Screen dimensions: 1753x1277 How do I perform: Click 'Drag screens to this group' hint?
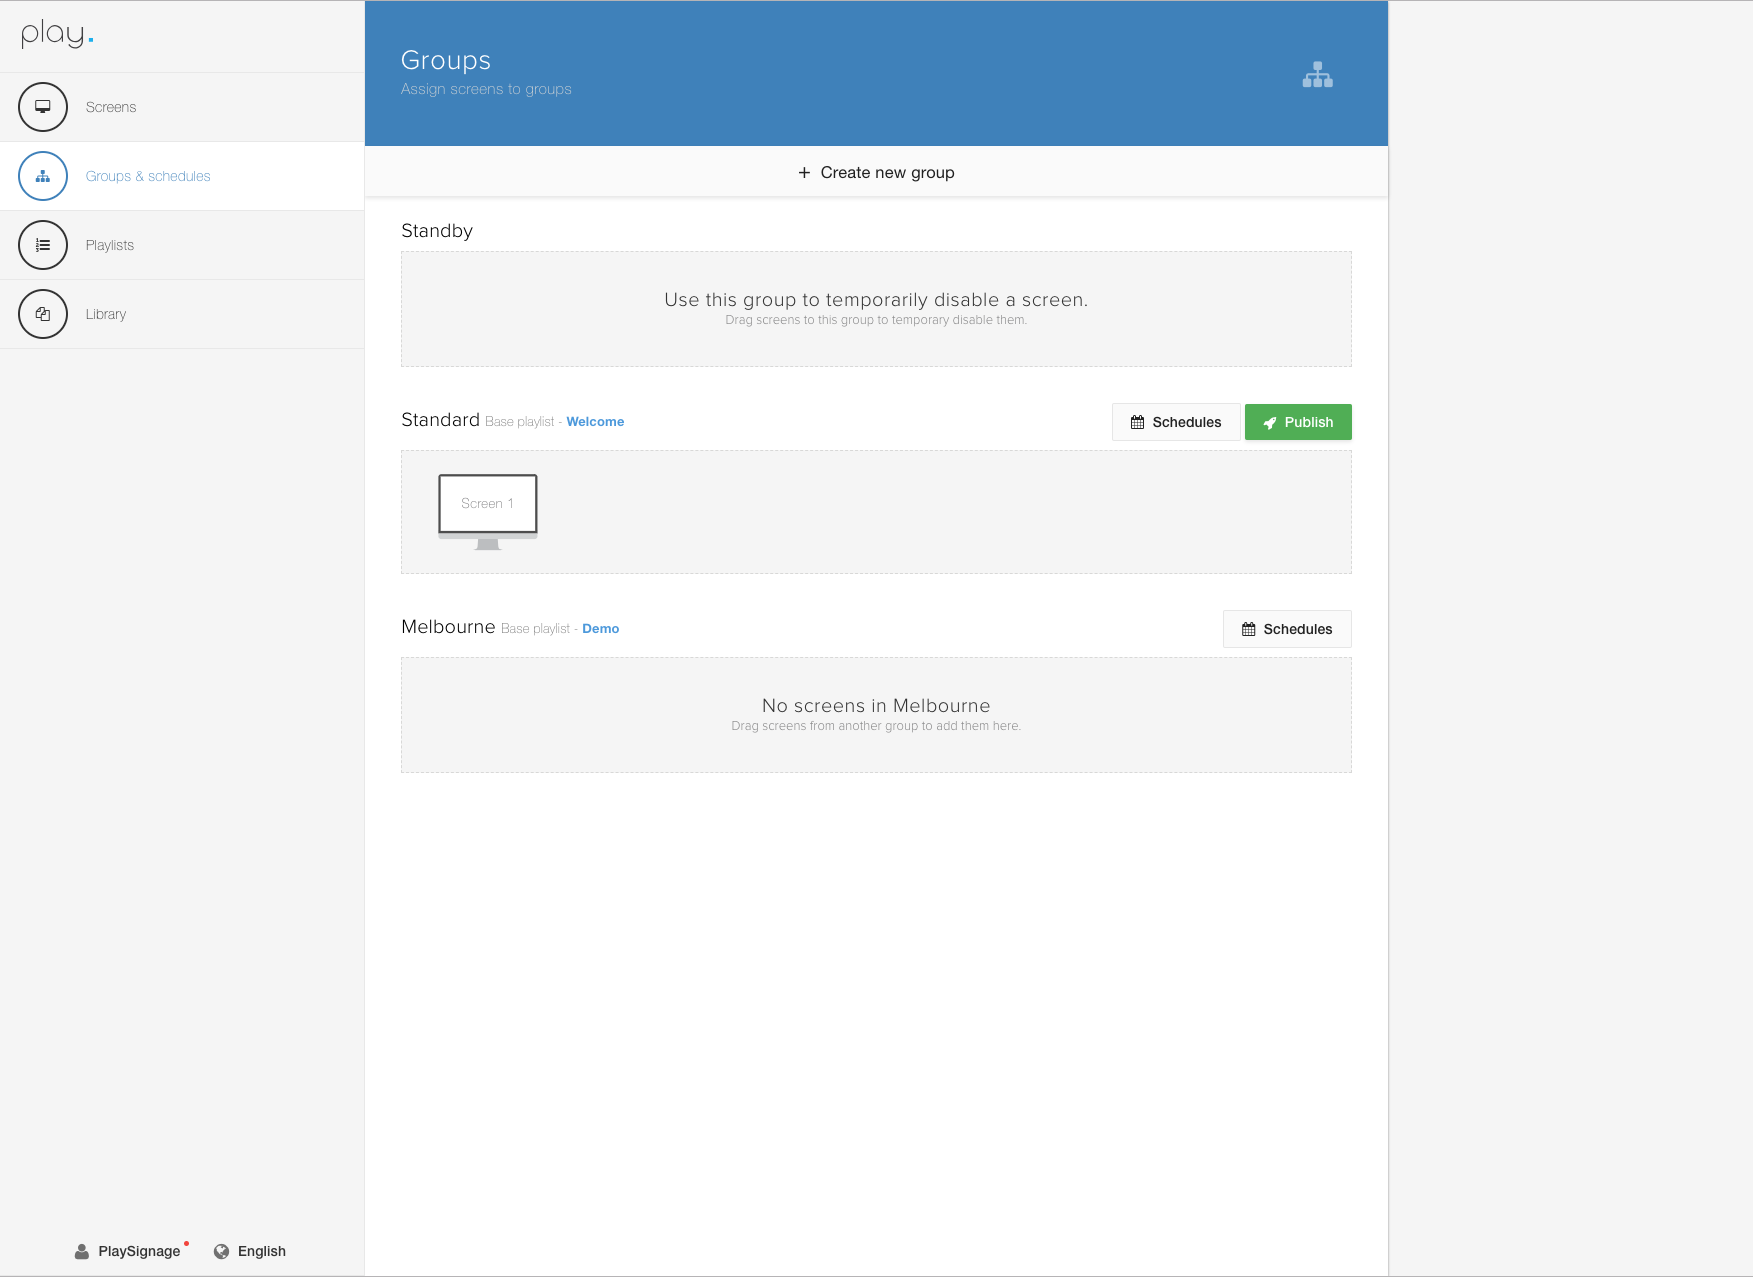tap(876, 320)
